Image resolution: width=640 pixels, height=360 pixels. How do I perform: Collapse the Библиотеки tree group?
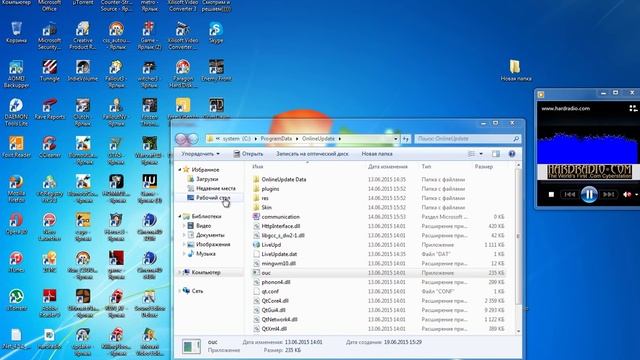pos(180,216)
